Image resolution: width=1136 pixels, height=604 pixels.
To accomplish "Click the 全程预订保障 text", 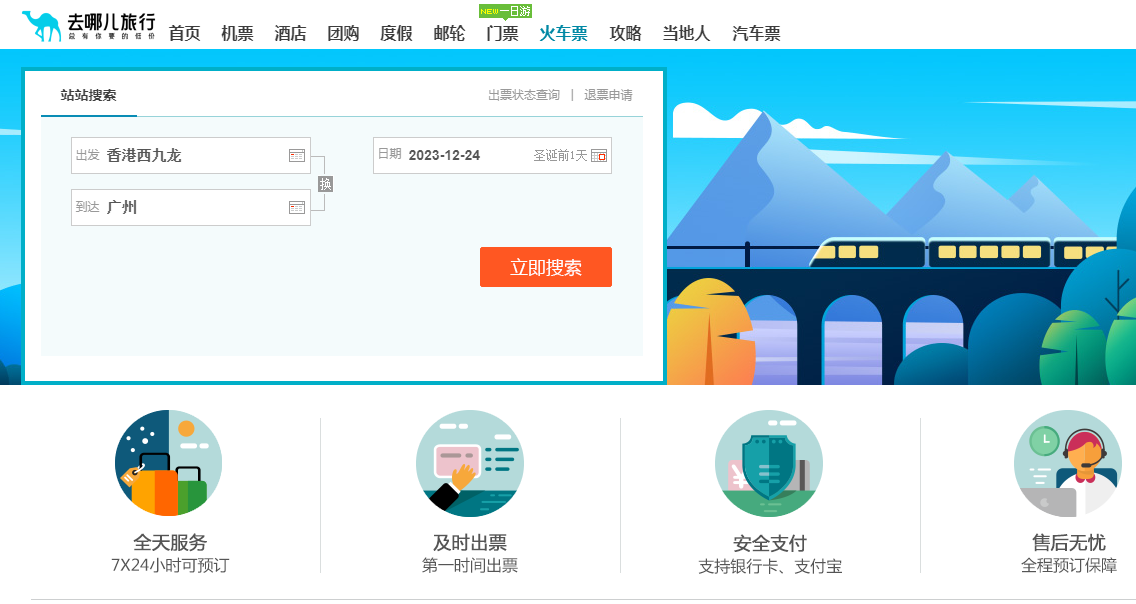I will coord(1069,566).
